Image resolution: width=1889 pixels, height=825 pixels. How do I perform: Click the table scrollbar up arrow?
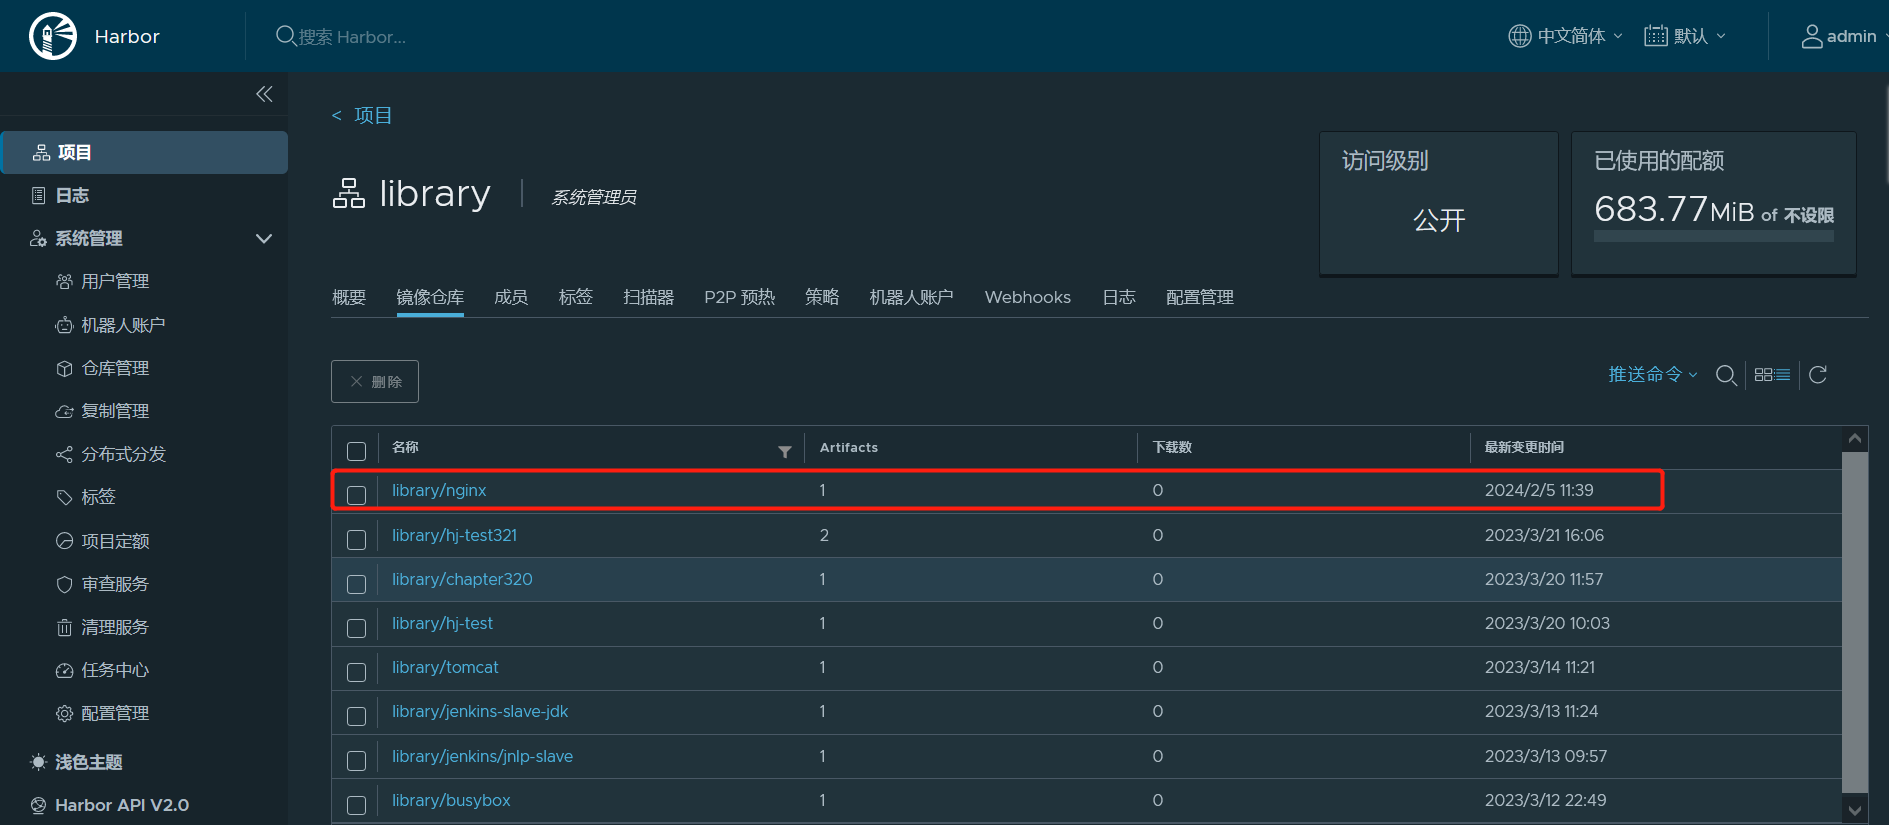(x=1855, y=438)
